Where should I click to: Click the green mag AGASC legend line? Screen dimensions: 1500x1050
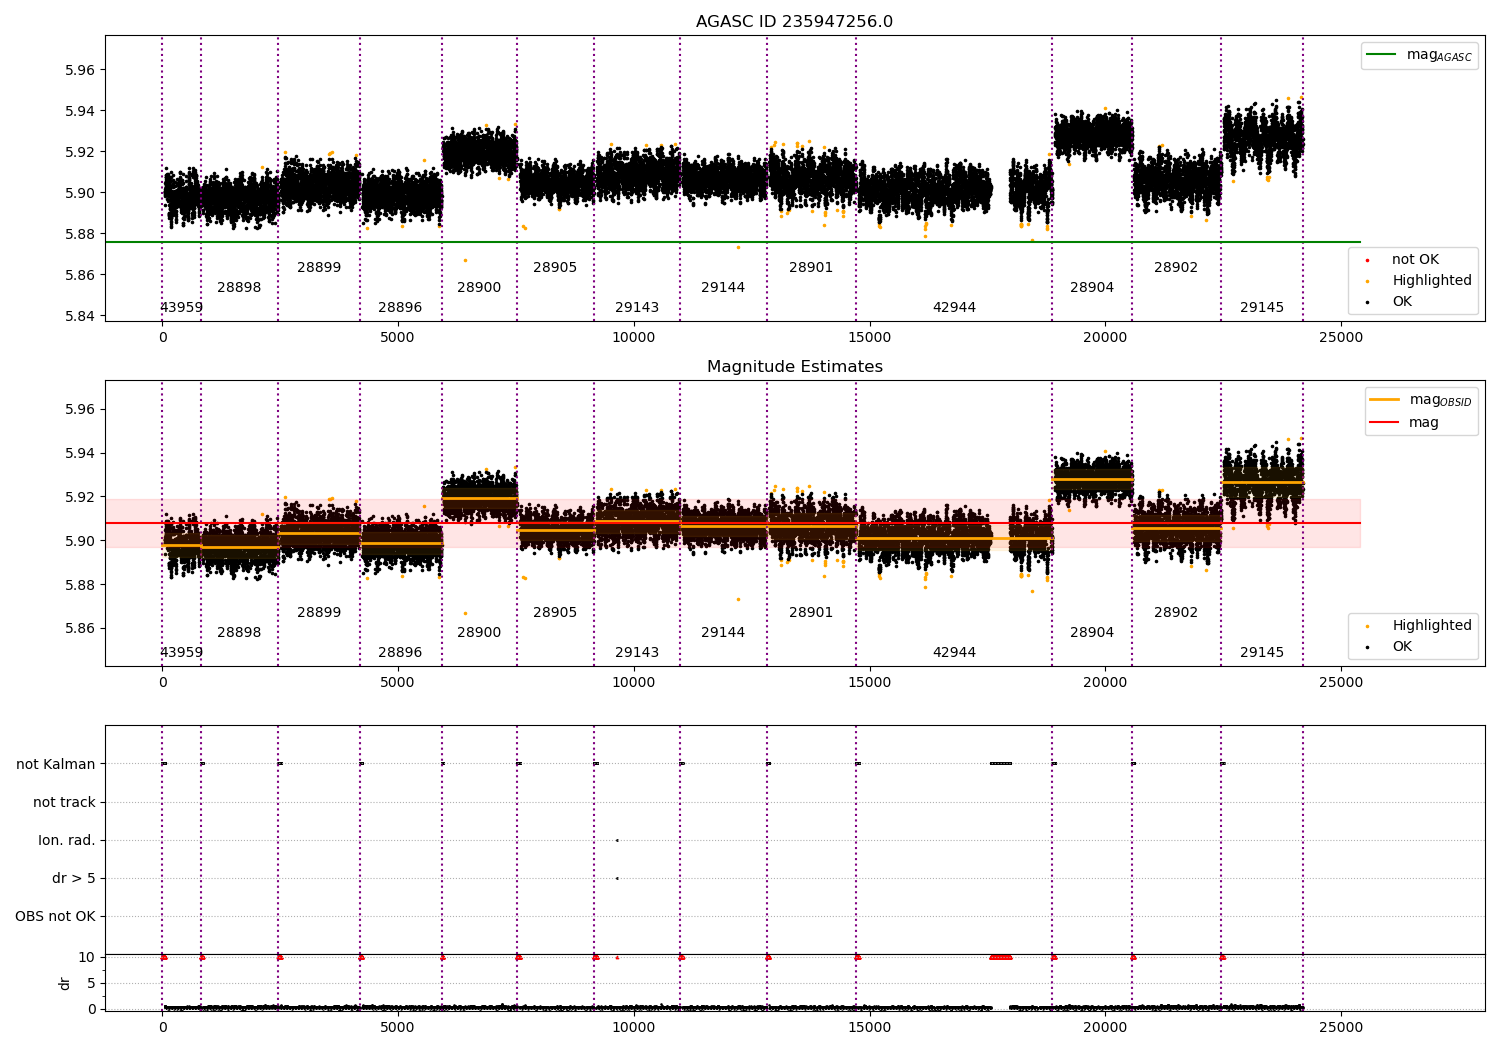pos(1381,55)
